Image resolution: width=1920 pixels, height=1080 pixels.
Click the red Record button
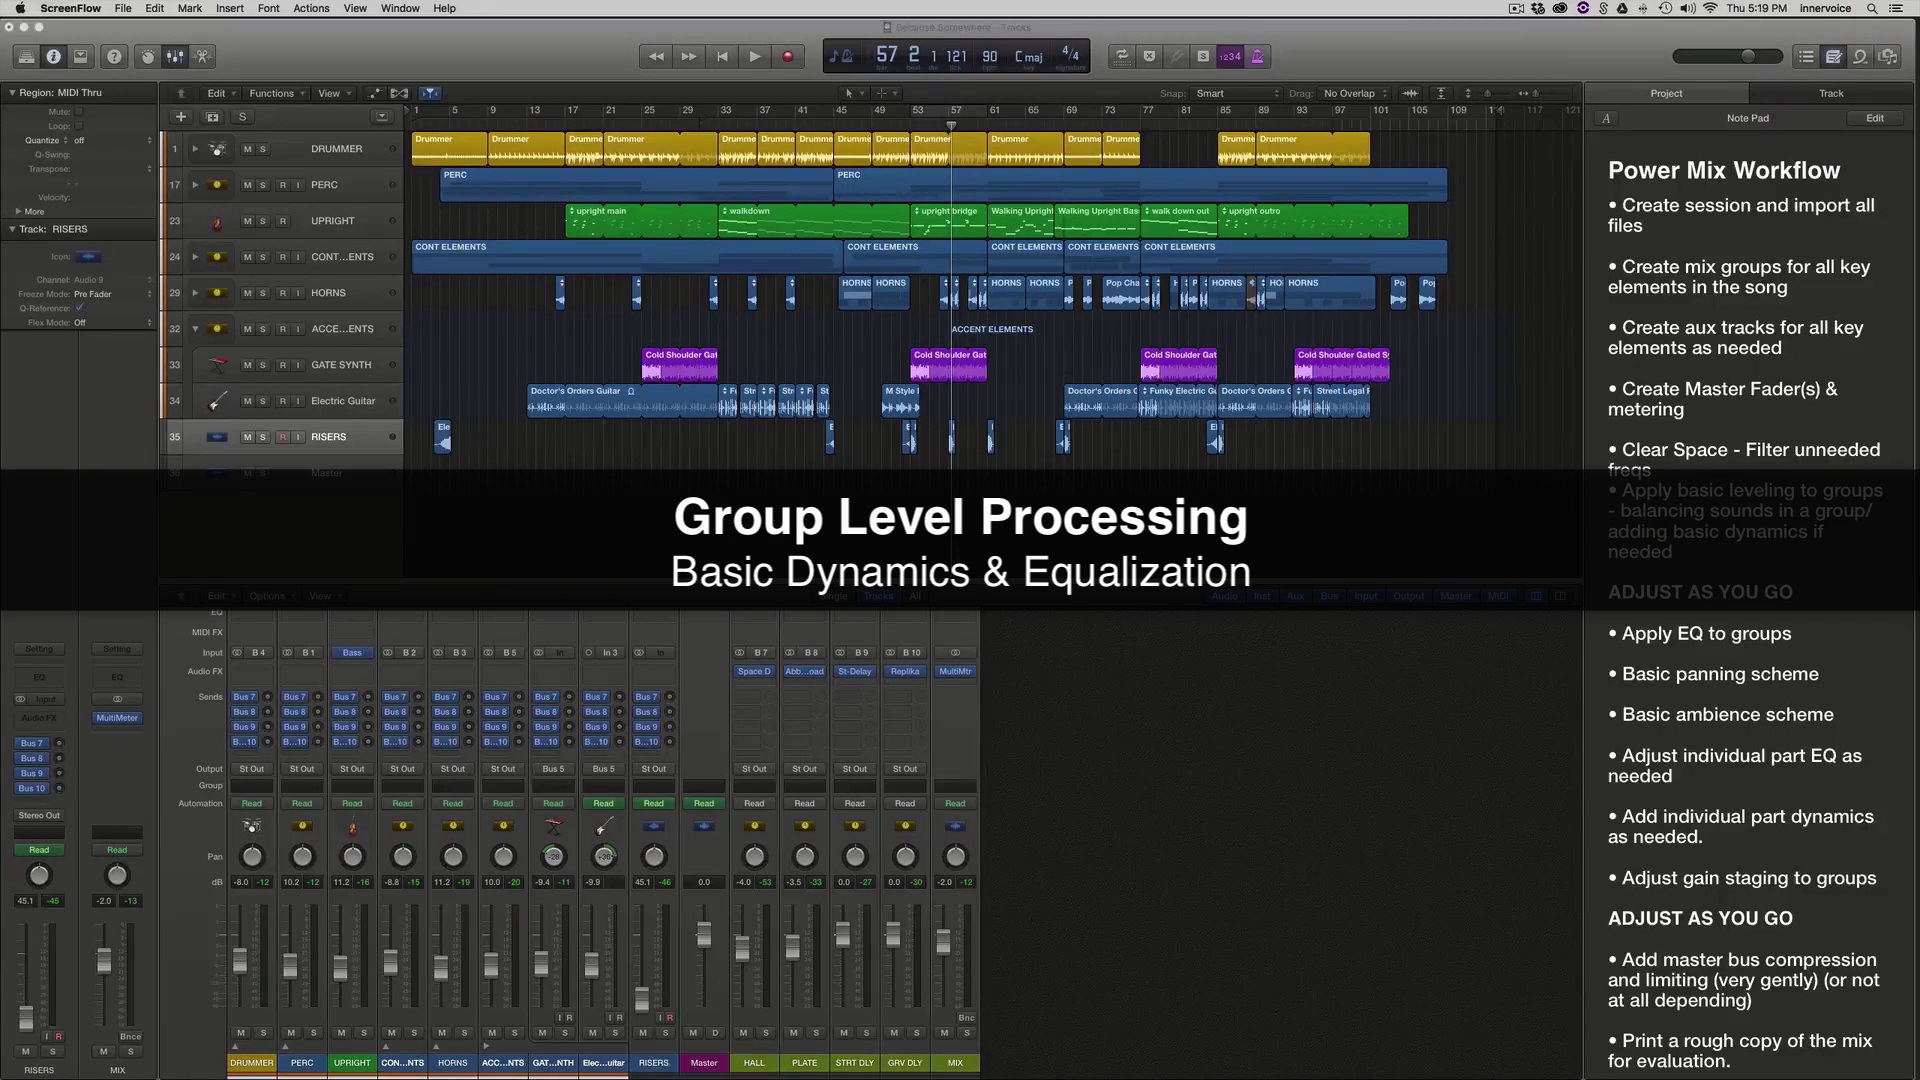(x=788, y=57)
